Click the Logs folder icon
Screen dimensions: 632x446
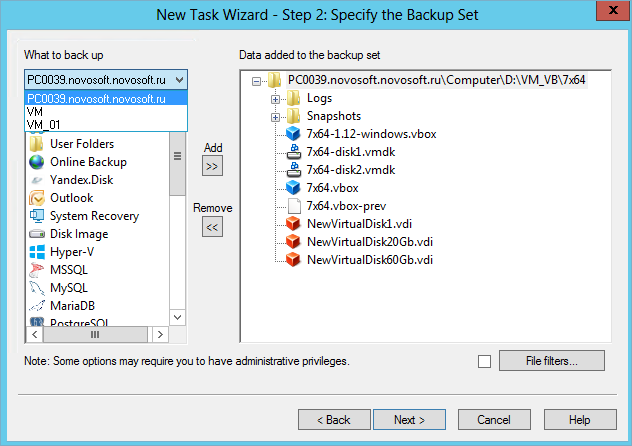[x=293, y=98]
